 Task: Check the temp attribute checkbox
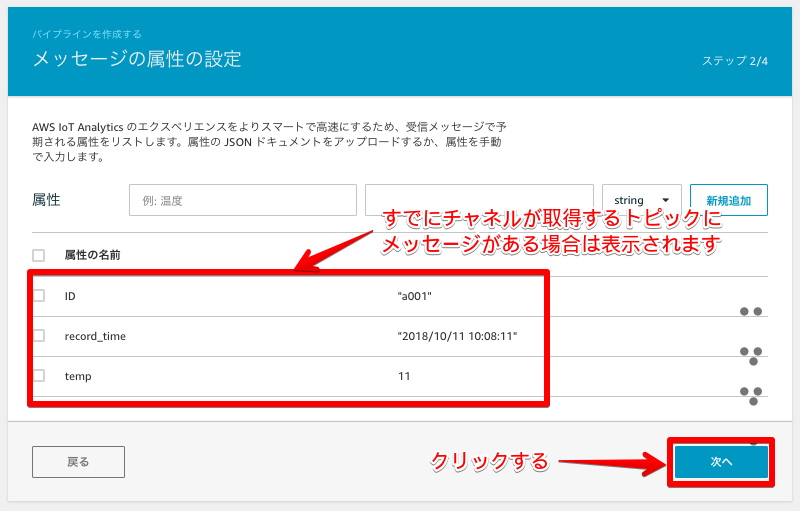click(x=39, y=376)
